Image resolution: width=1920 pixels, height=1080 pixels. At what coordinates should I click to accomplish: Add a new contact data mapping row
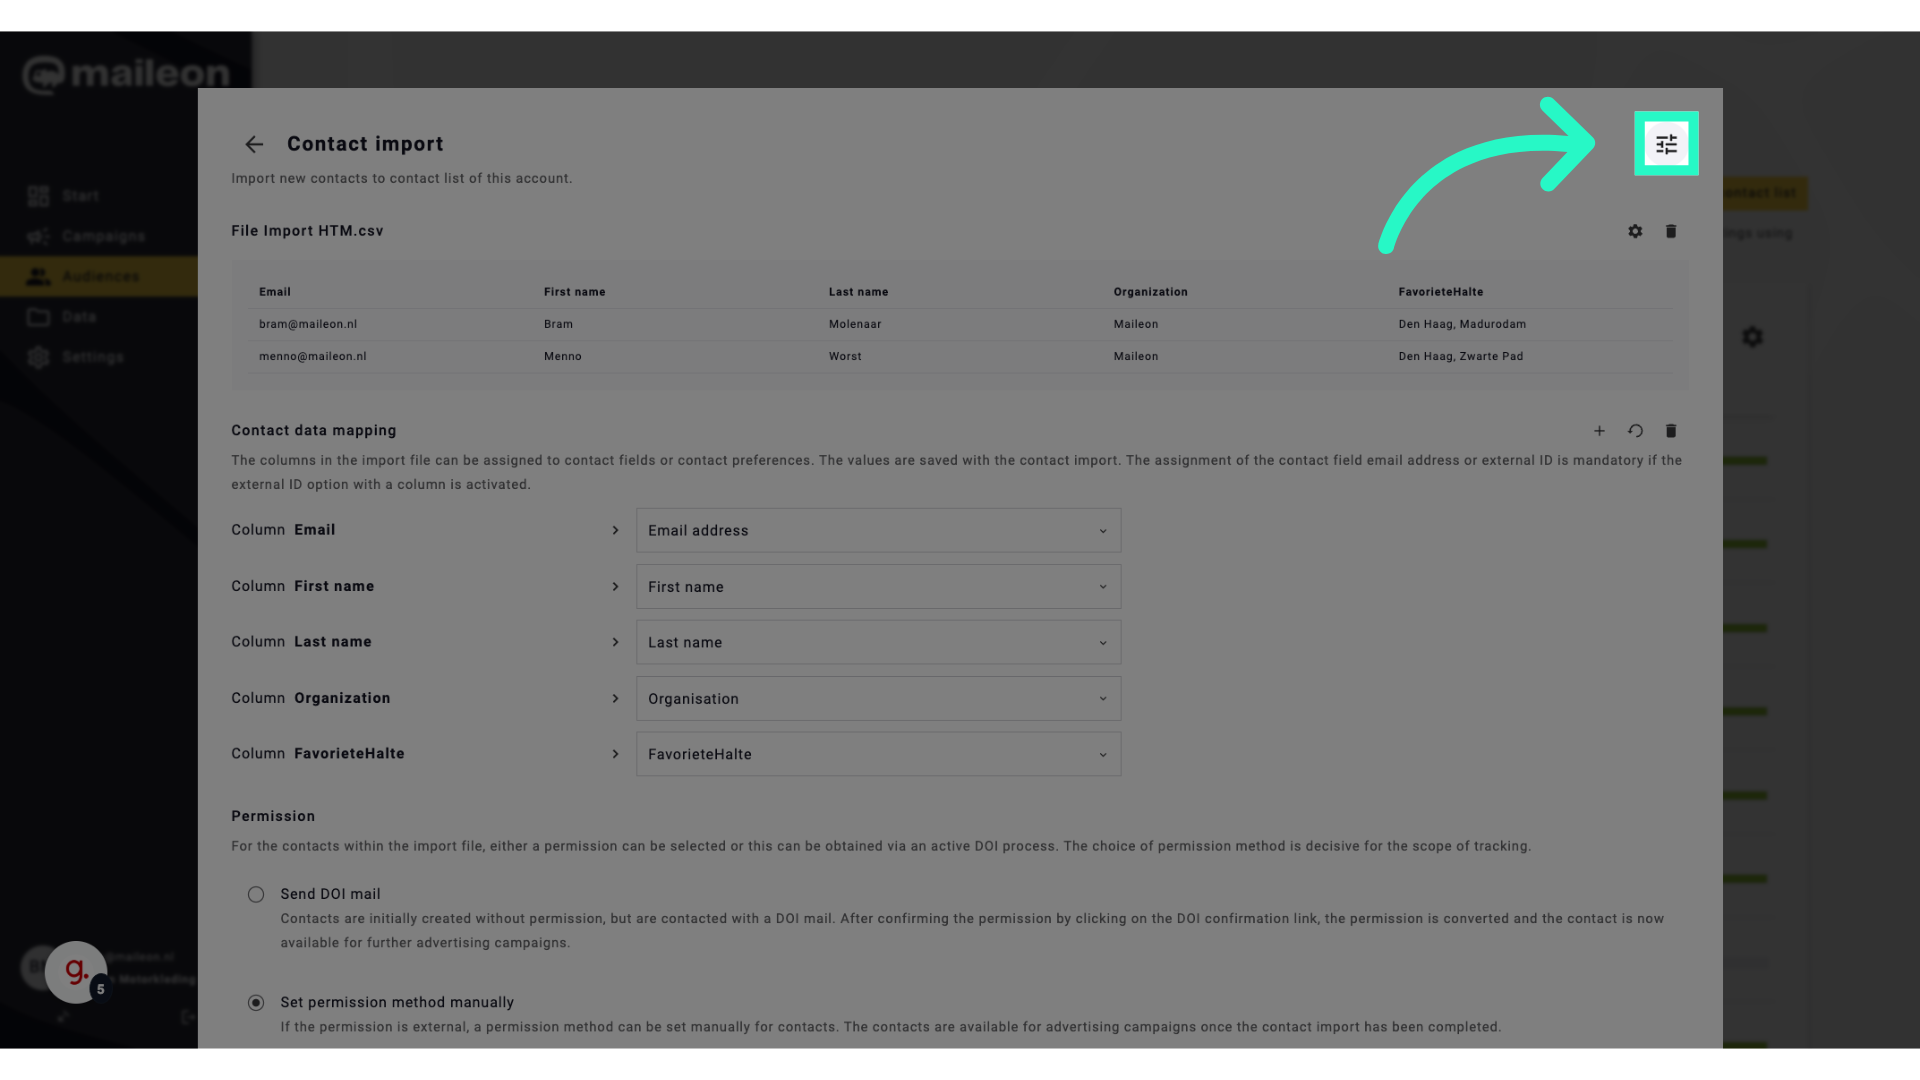1599,431
